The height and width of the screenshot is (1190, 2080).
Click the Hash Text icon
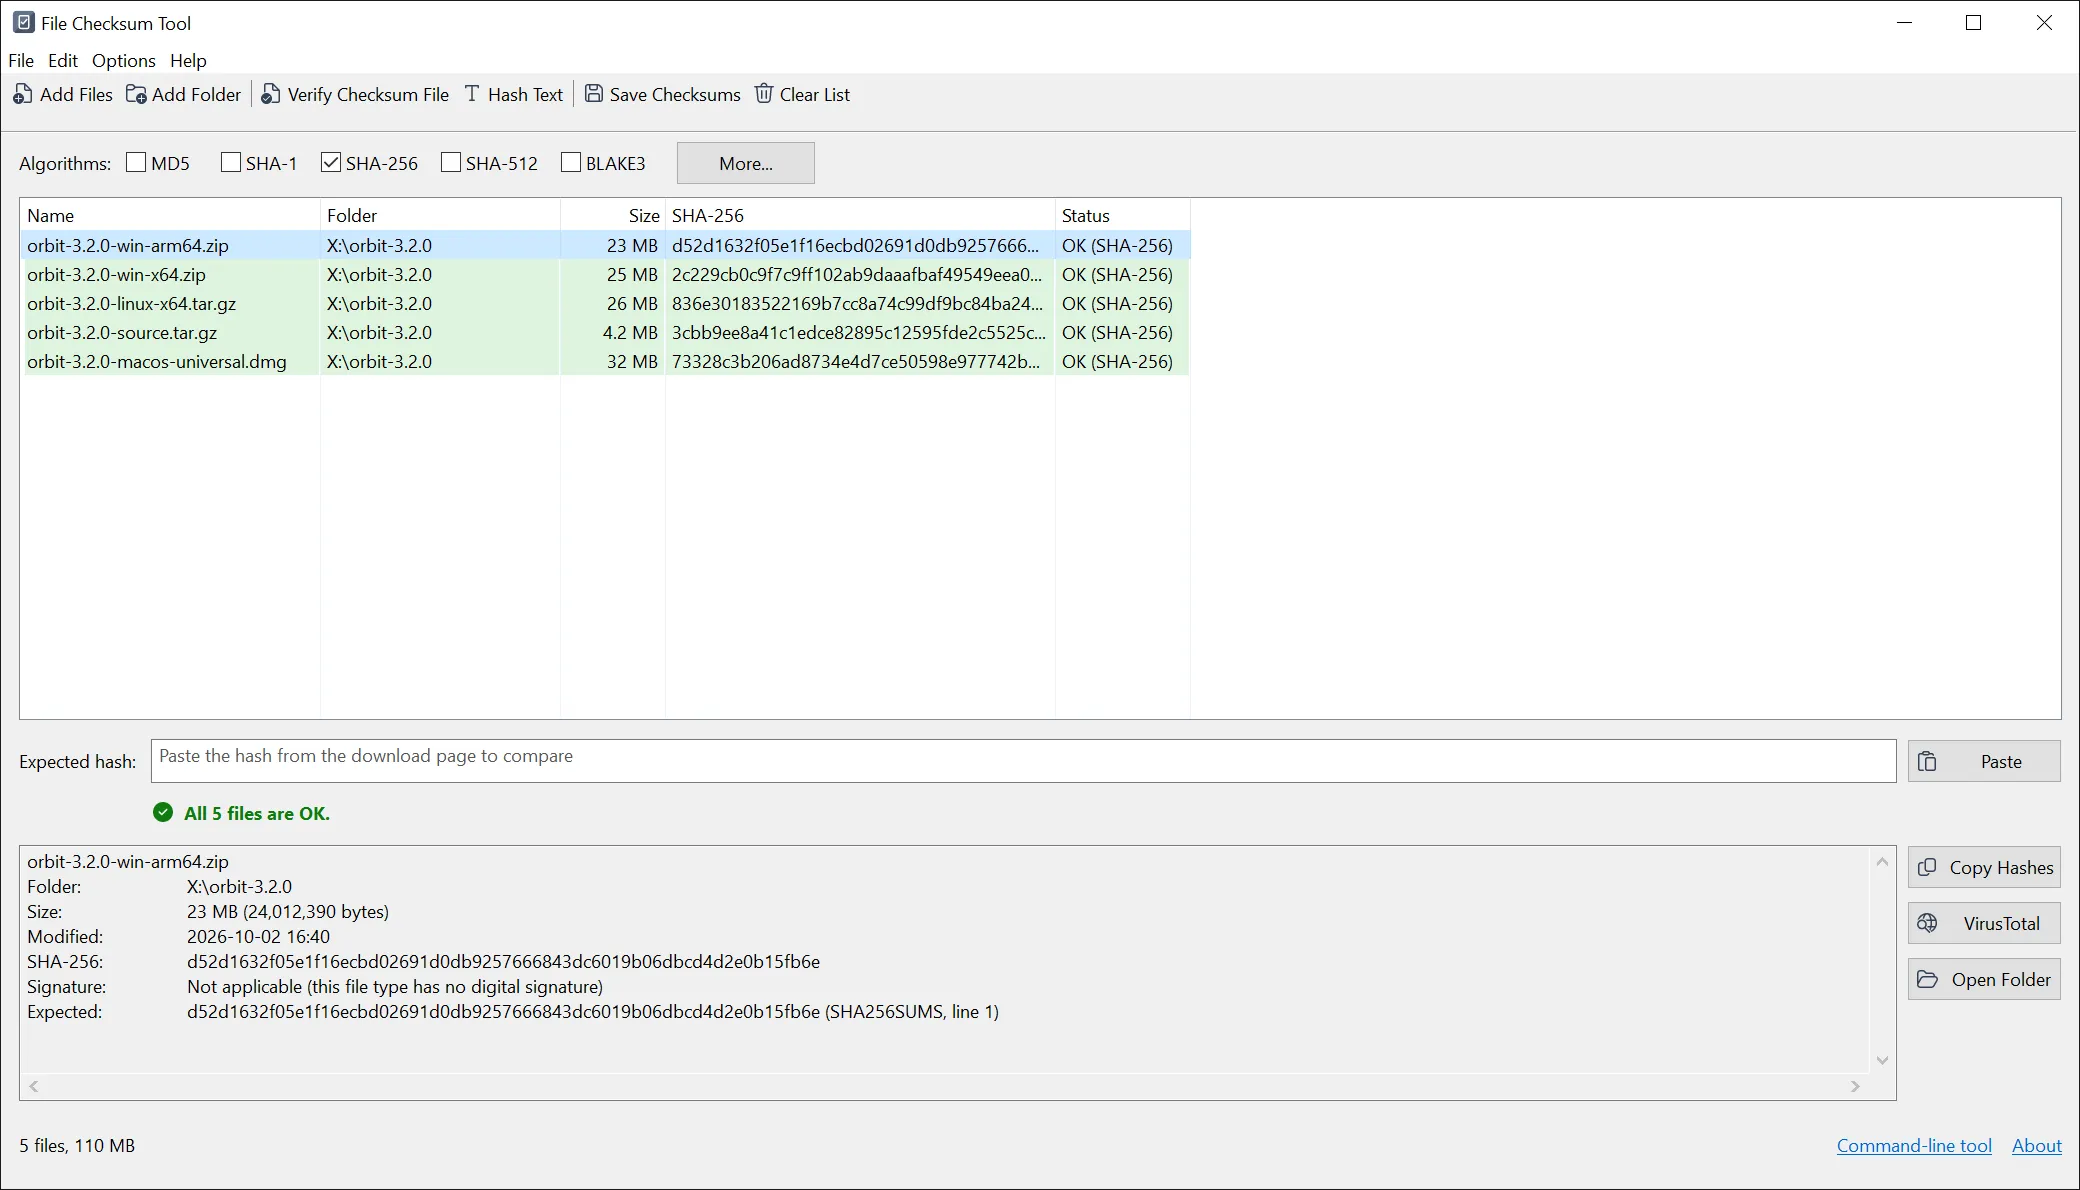[472, 94]
